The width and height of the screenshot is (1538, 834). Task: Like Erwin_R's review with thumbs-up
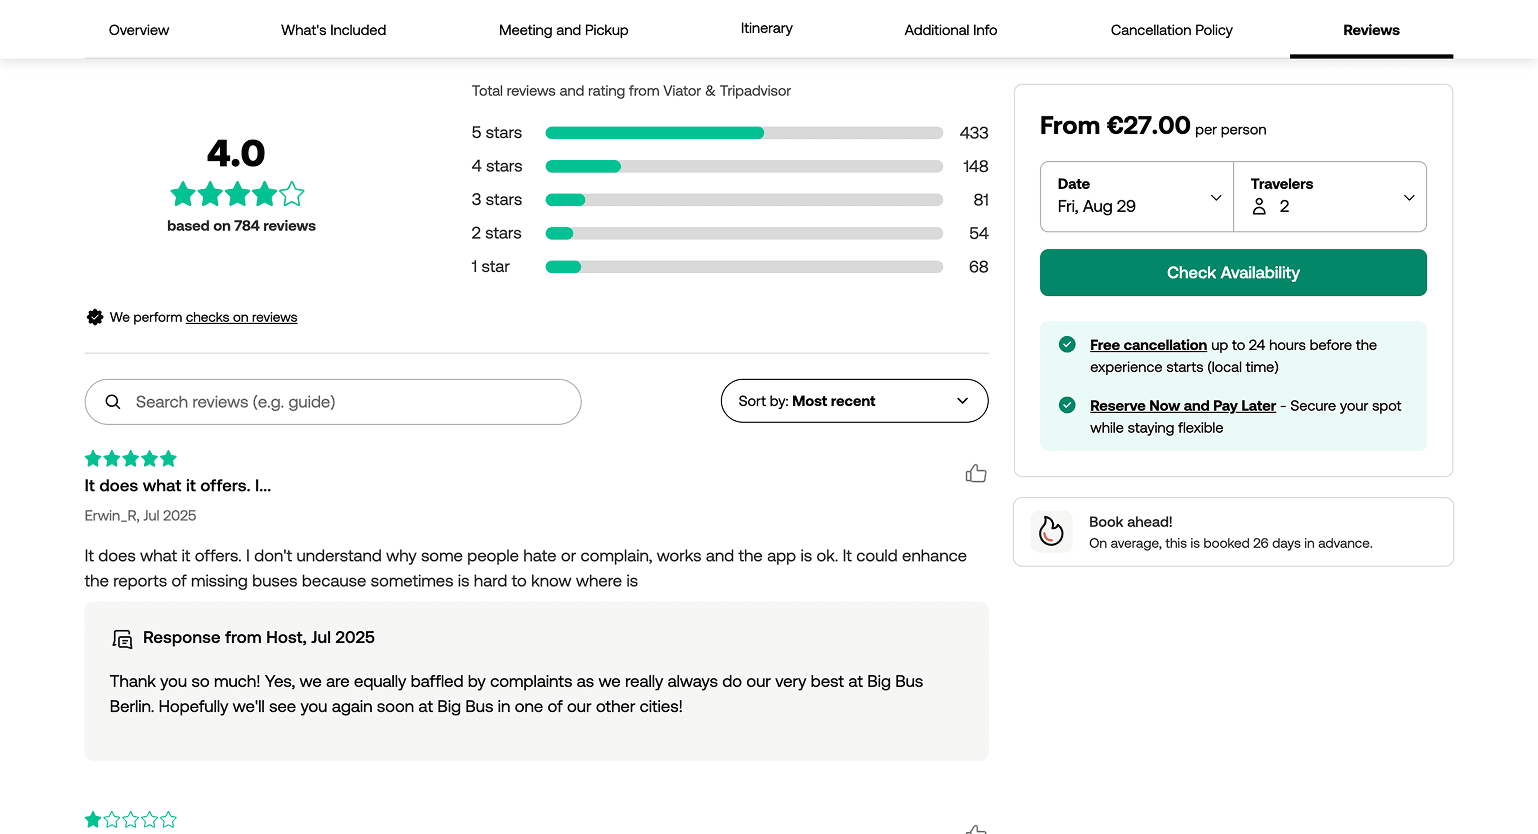click(976, 474)
